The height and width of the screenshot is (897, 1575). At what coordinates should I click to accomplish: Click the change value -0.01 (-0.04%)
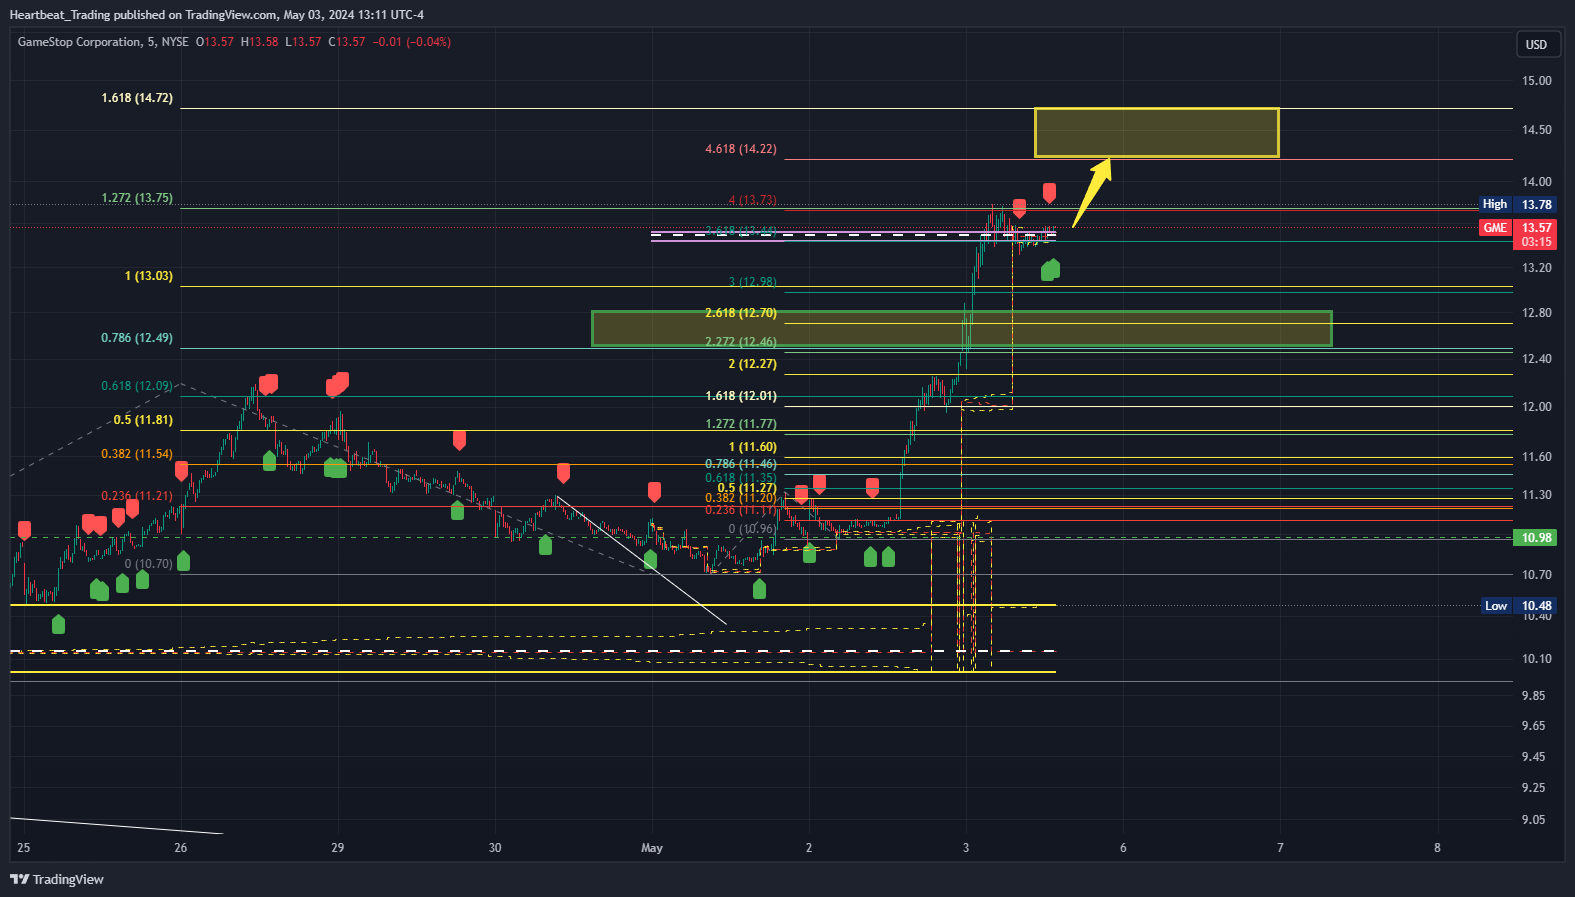[411, 42]
